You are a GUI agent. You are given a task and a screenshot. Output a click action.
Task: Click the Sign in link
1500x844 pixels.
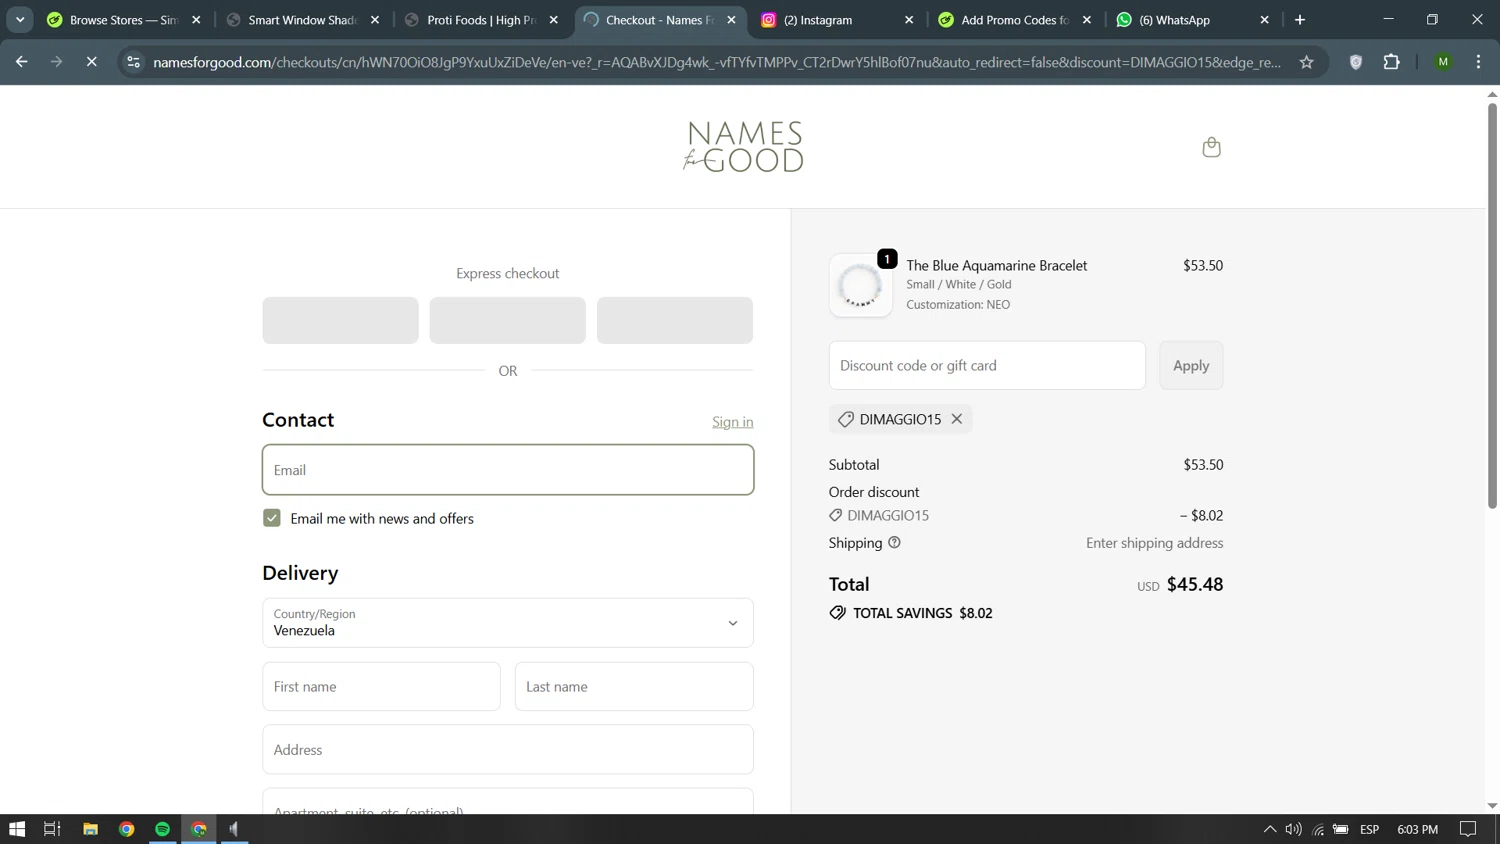[x=732, y=422]
